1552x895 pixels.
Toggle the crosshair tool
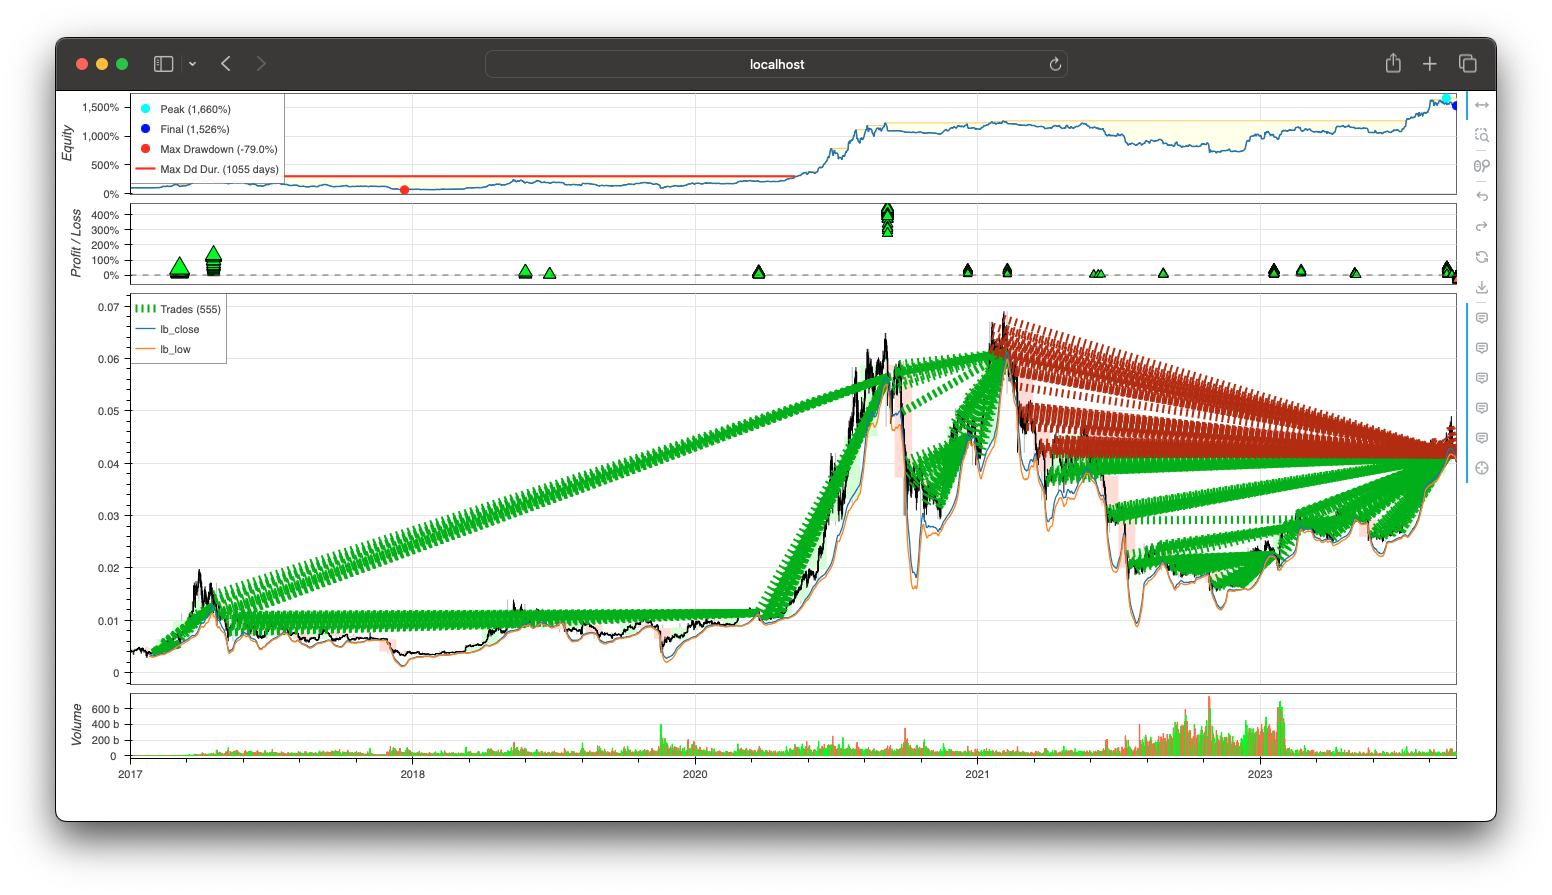(1481, 468)
